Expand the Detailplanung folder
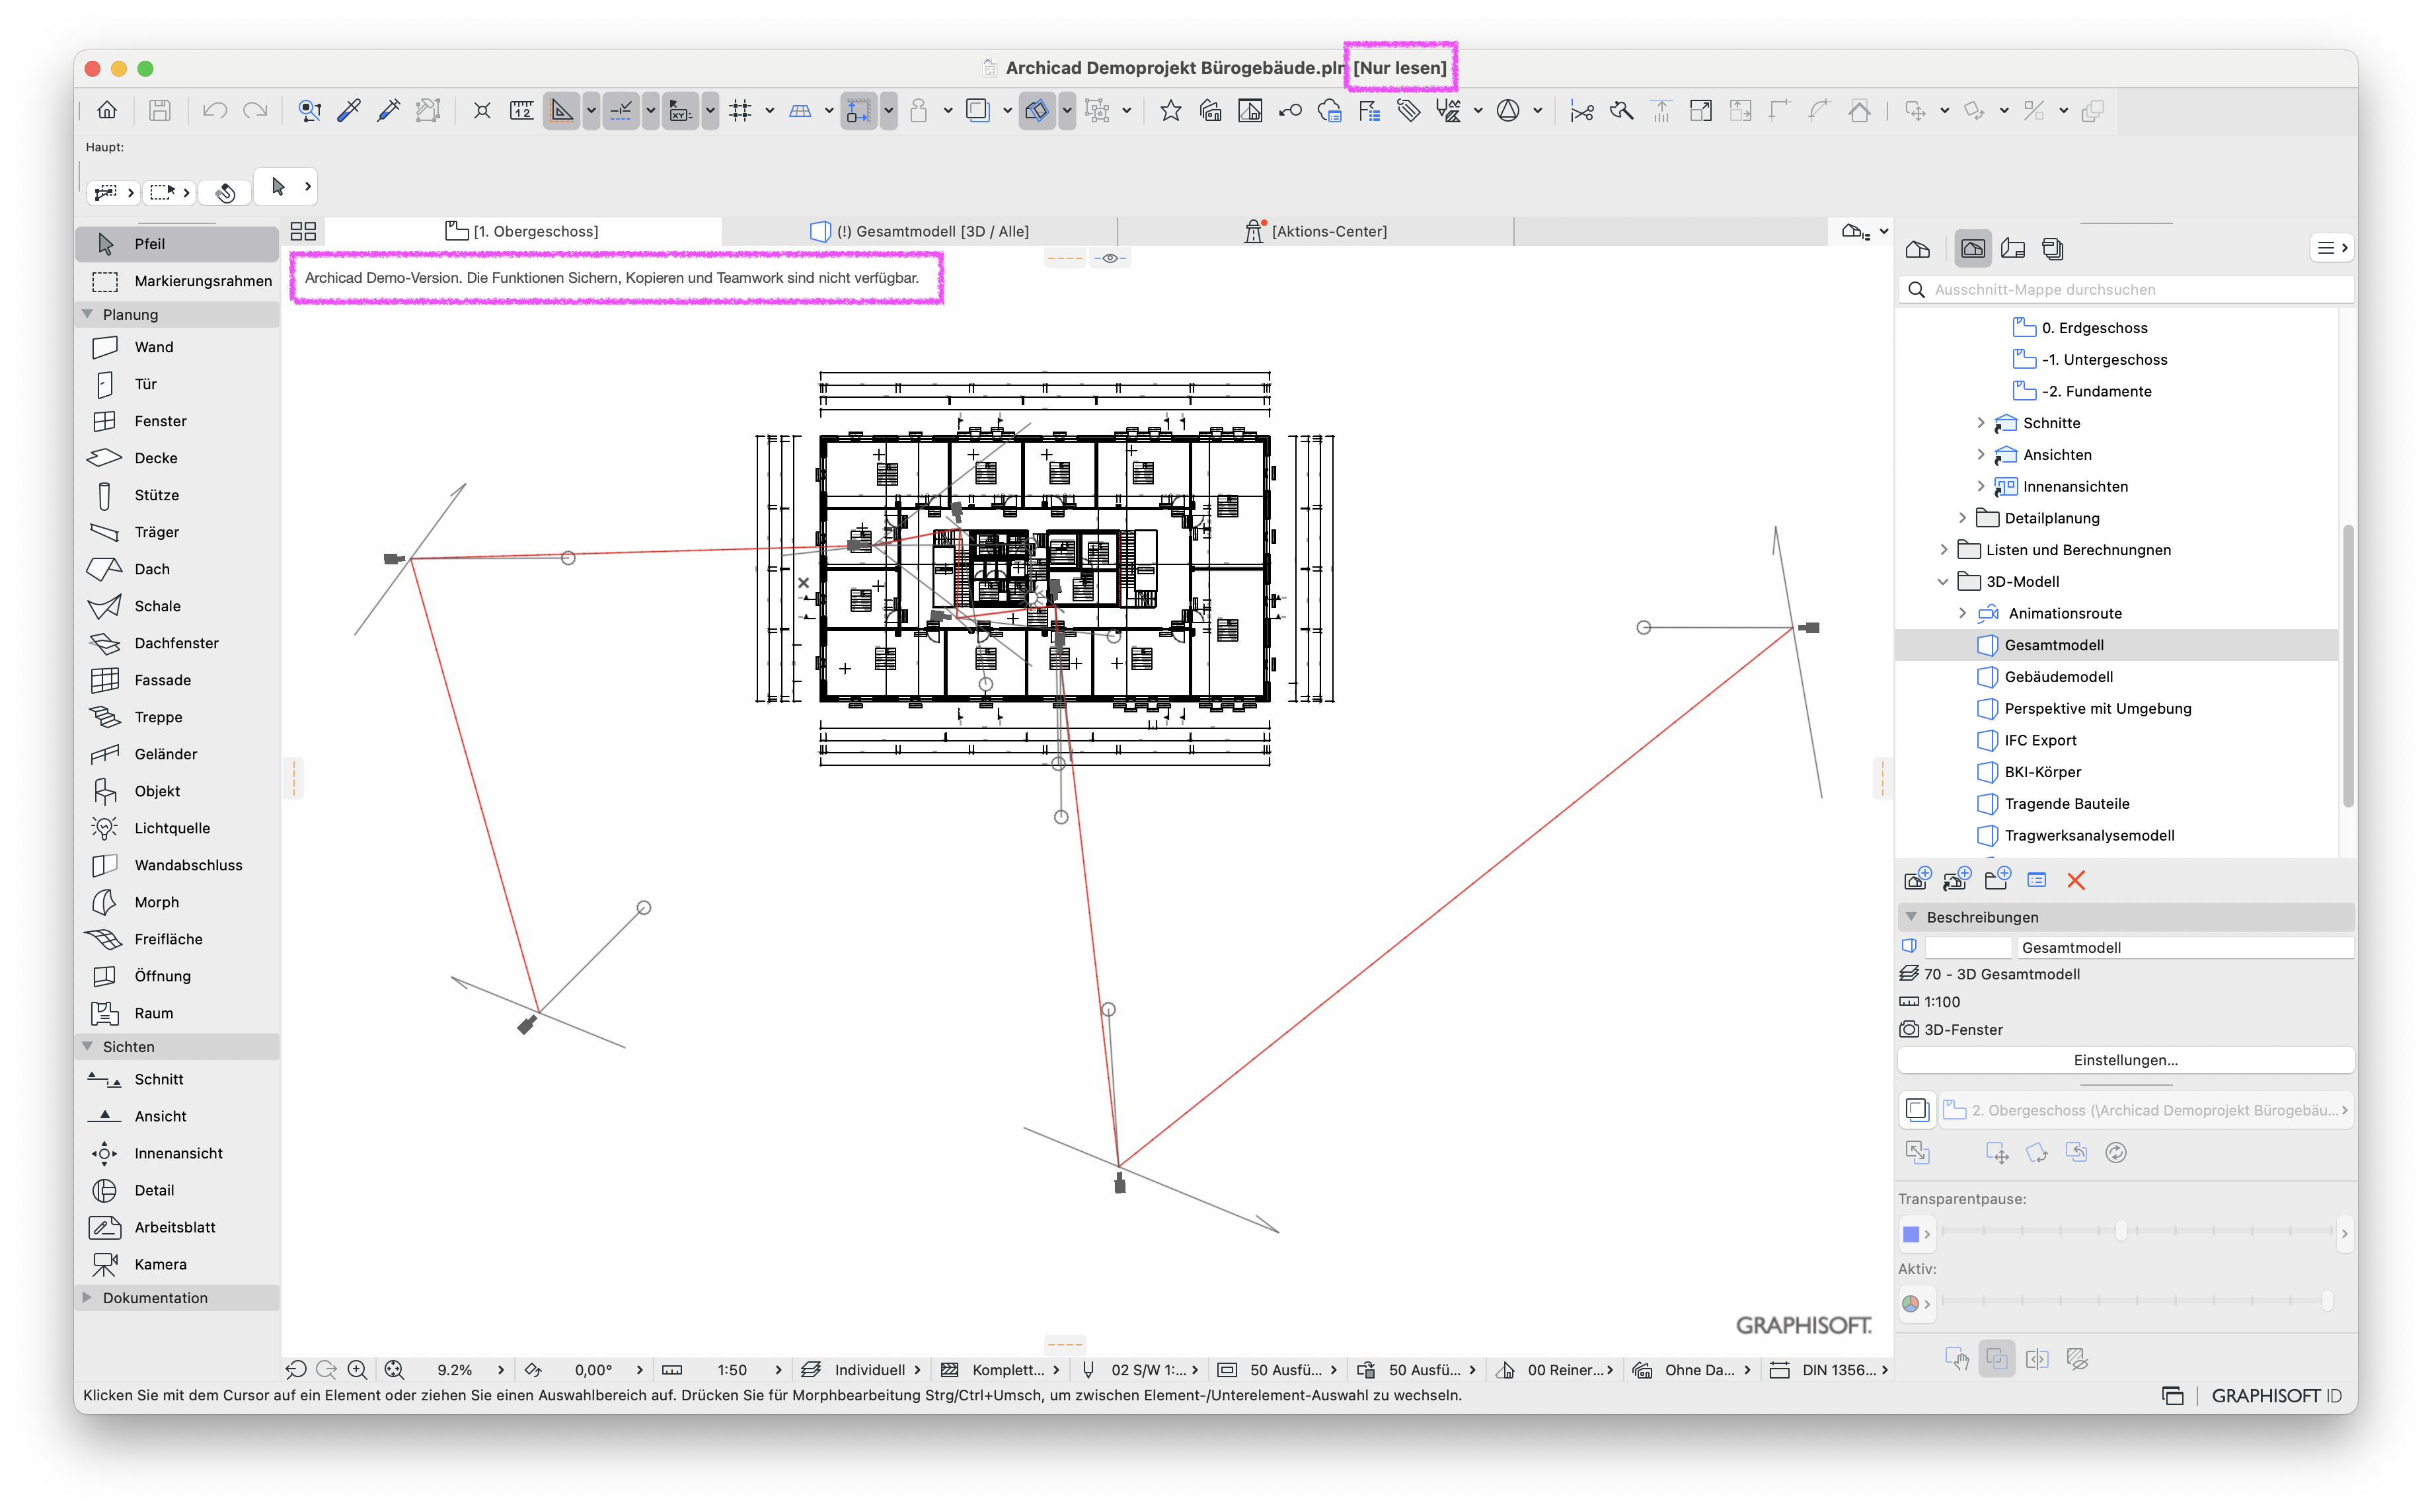 pyautogui.click(x=1962, y=518)
